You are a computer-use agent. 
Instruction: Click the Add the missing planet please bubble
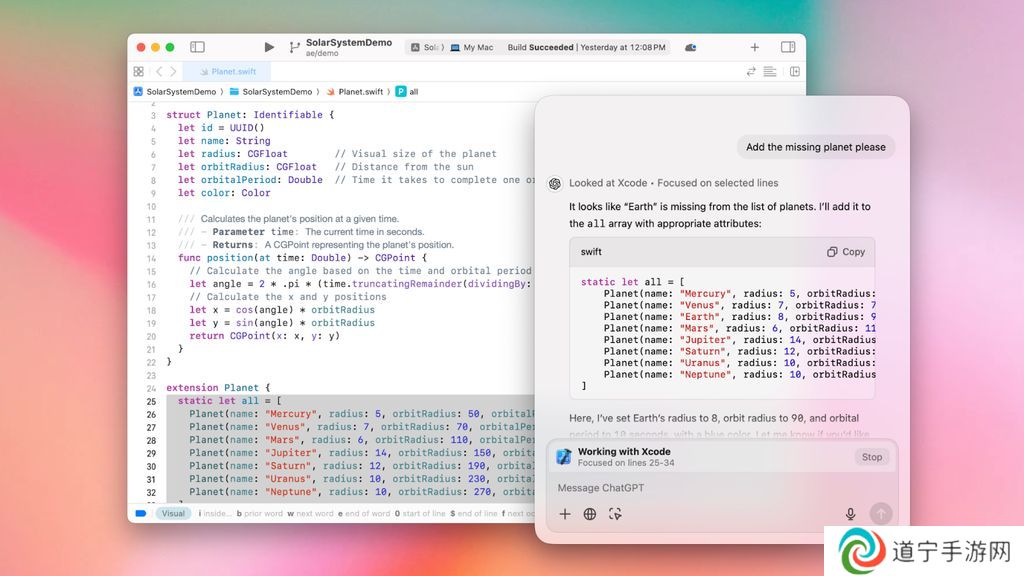click(x=816, y=147)
